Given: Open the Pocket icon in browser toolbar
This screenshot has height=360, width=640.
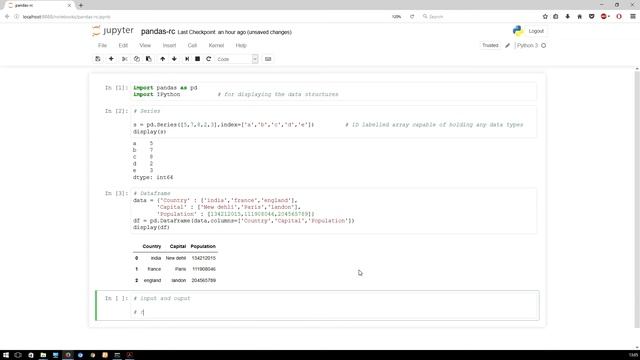Looking at the screenshot, I should (x=591, y=17).
